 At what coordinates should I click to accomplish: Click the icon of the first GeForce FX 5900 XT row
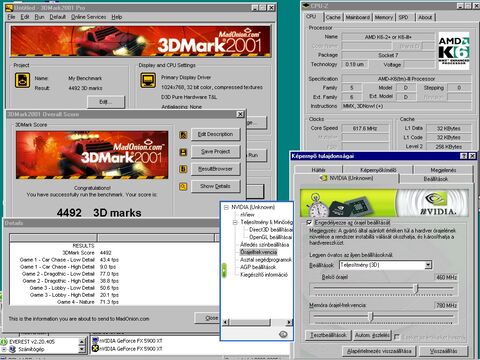pos(95,341)
